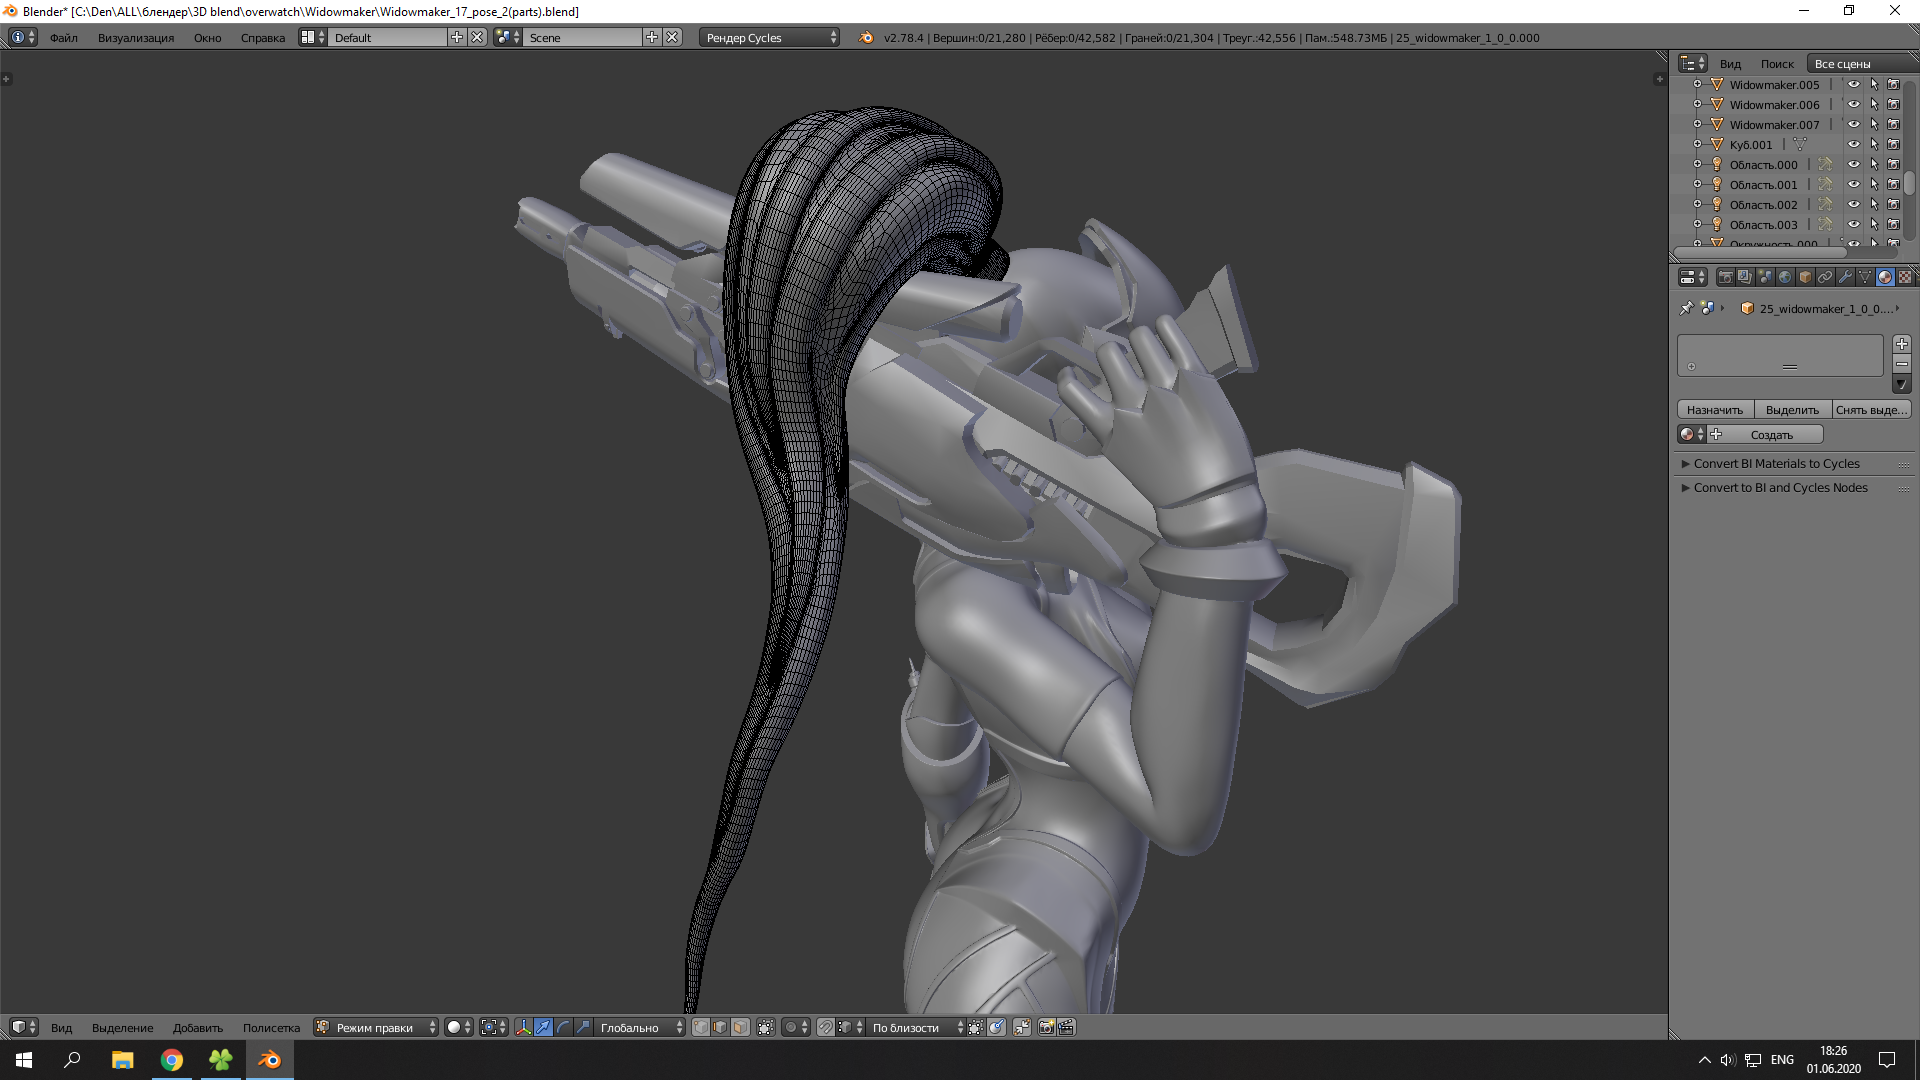Open the Файл menu
This screenshot has height=1080, width=1920.
[63, 37]
